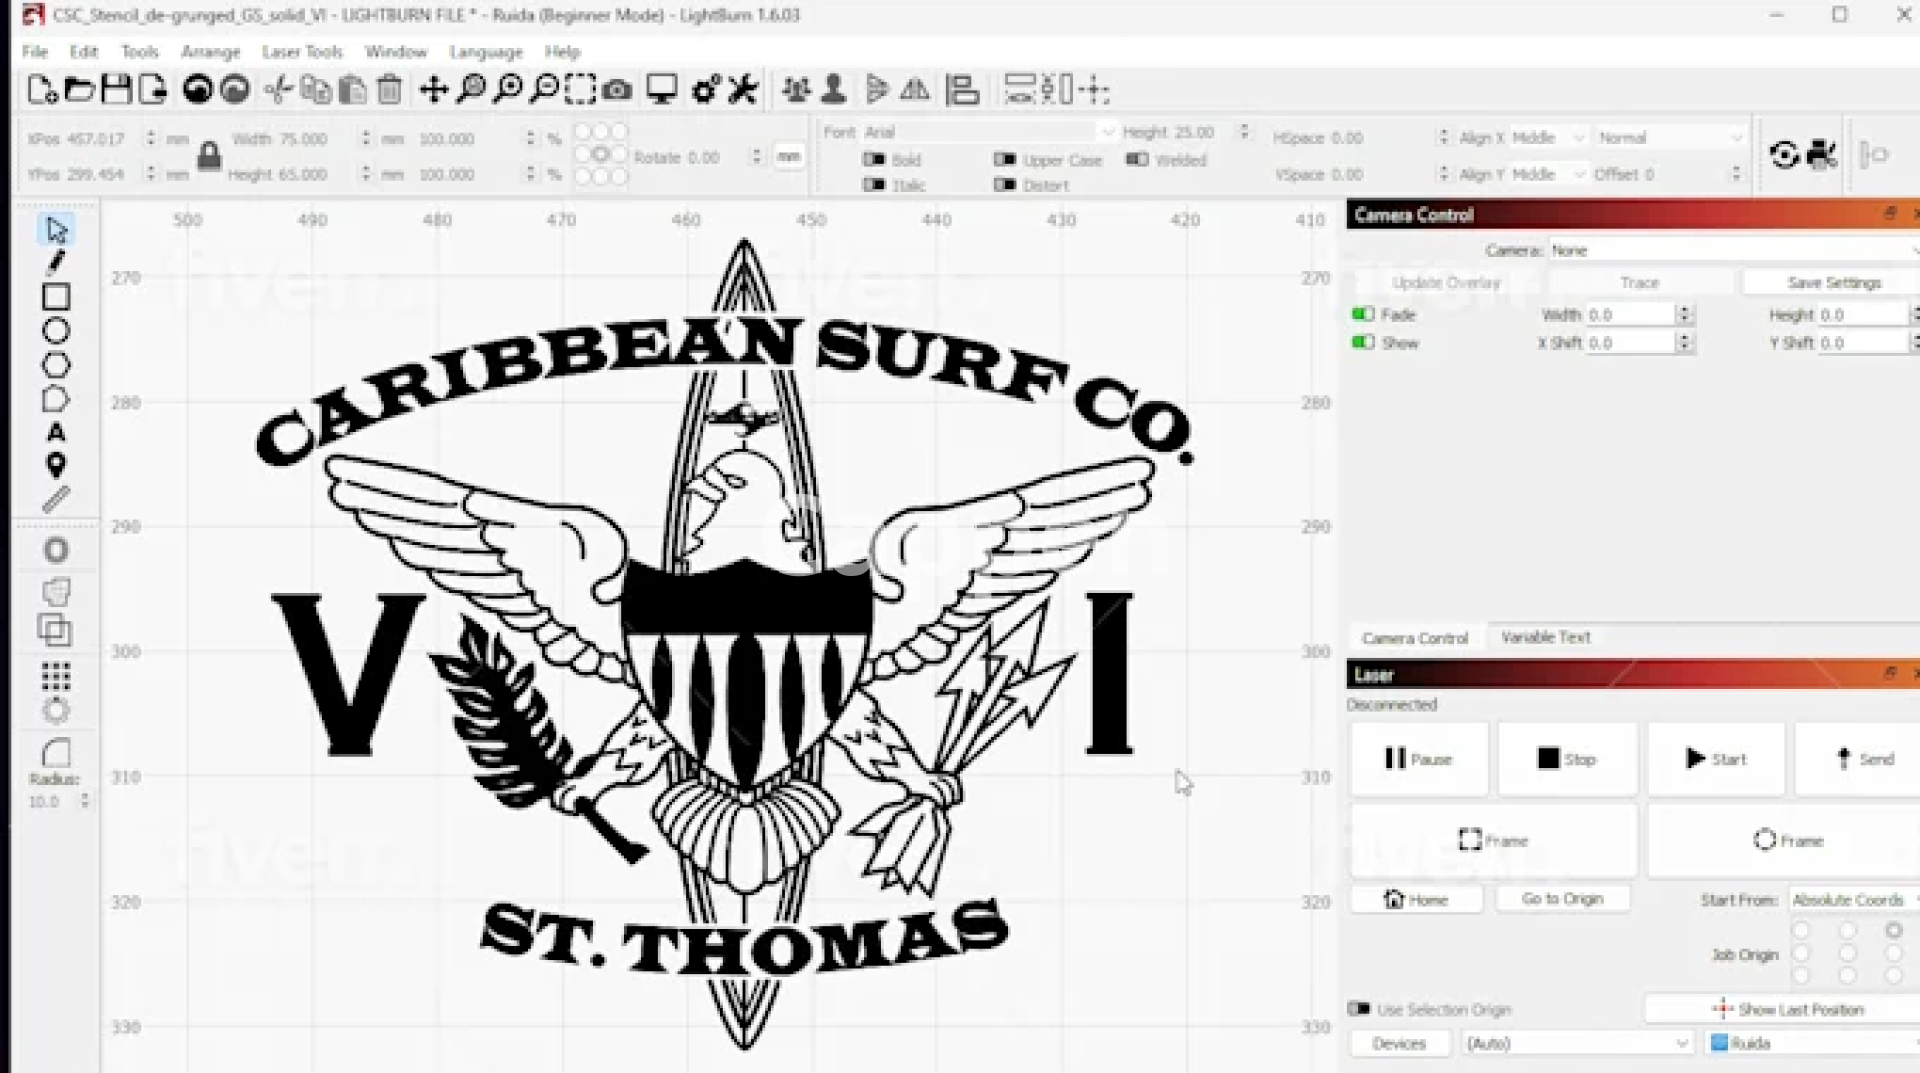Viewport: 1920px width, 1073px height.
Task: Select the Rectangle tool
Action: point(56,297)
